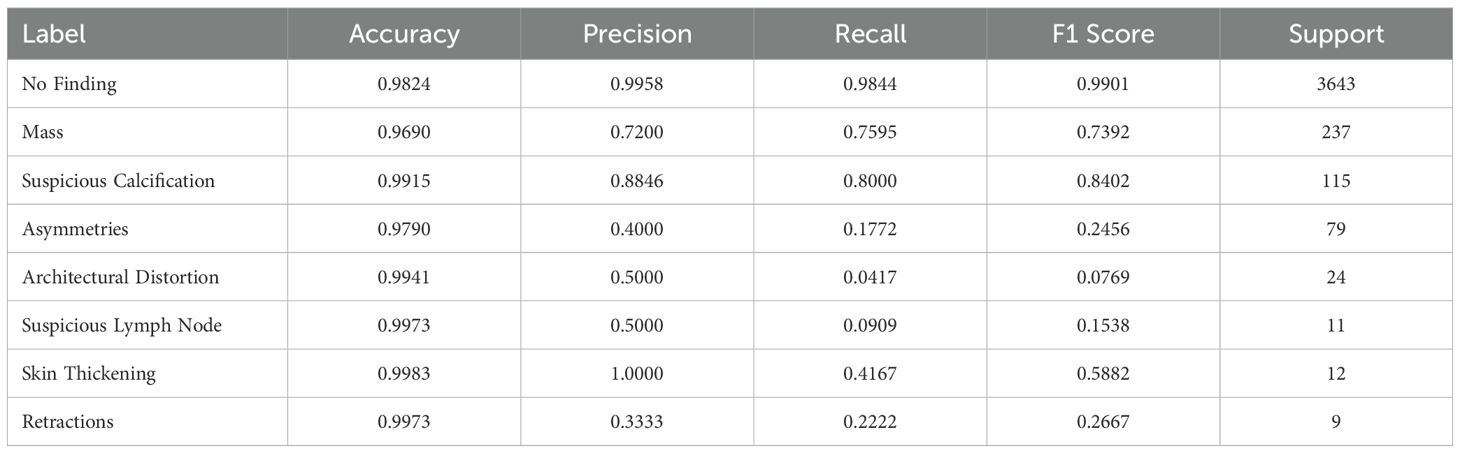
Task: Select the Skin Thickening row label
Action: tap(89, 373)
